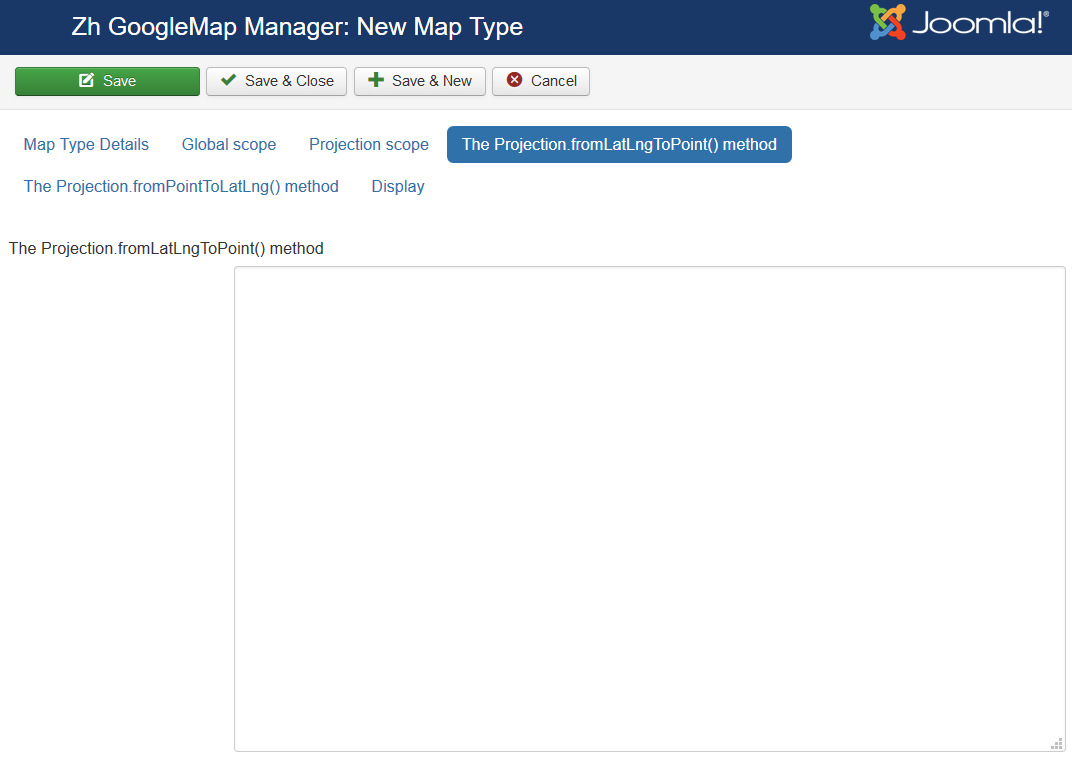
Task: Select the active Projection.fromLatLngToPoint() method tab
Action: tap(619, 144)
